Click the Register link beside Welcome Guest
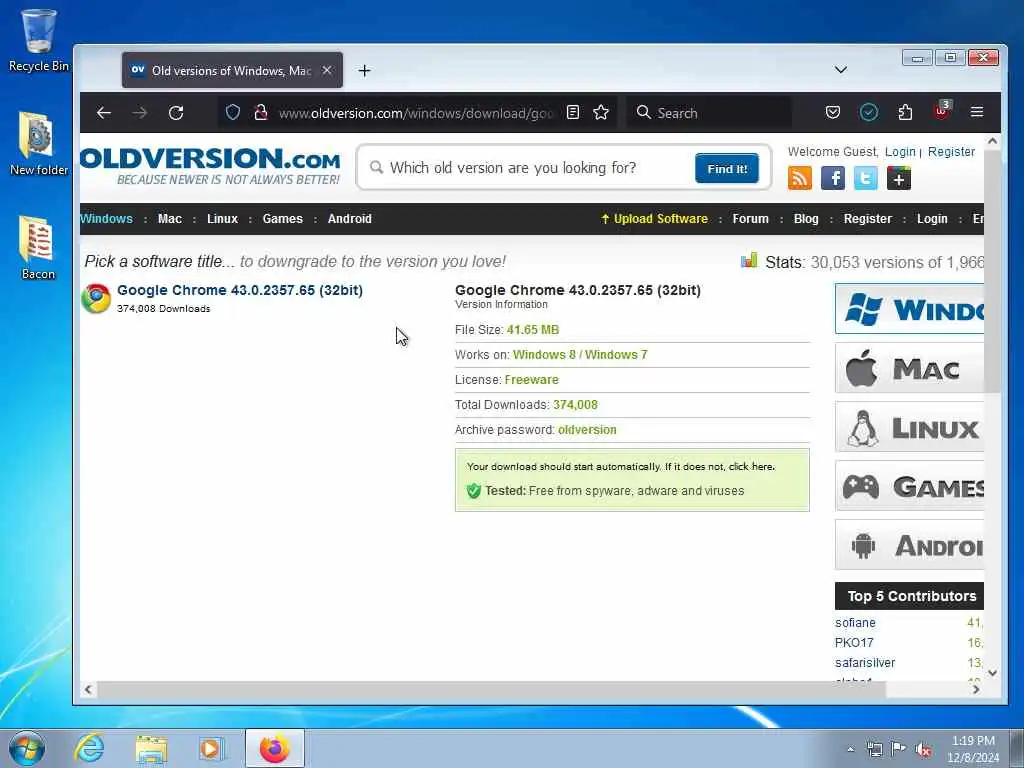This screenshot has height=768, width=1024. [x=952, y=152]
